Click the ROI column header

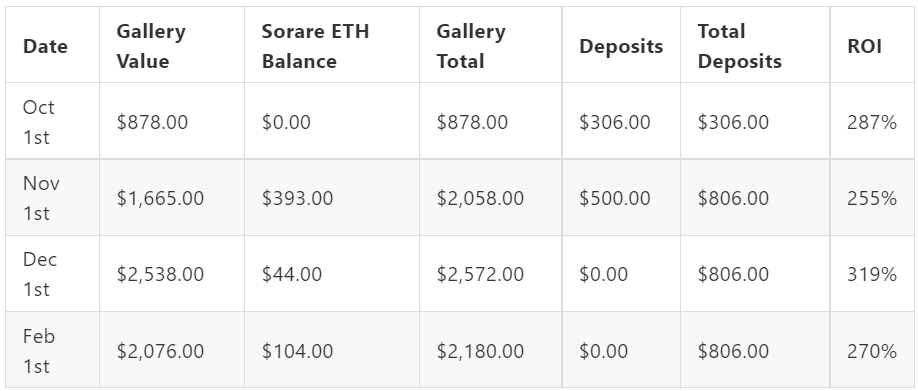pyautogui.click(x=872, y=45)
